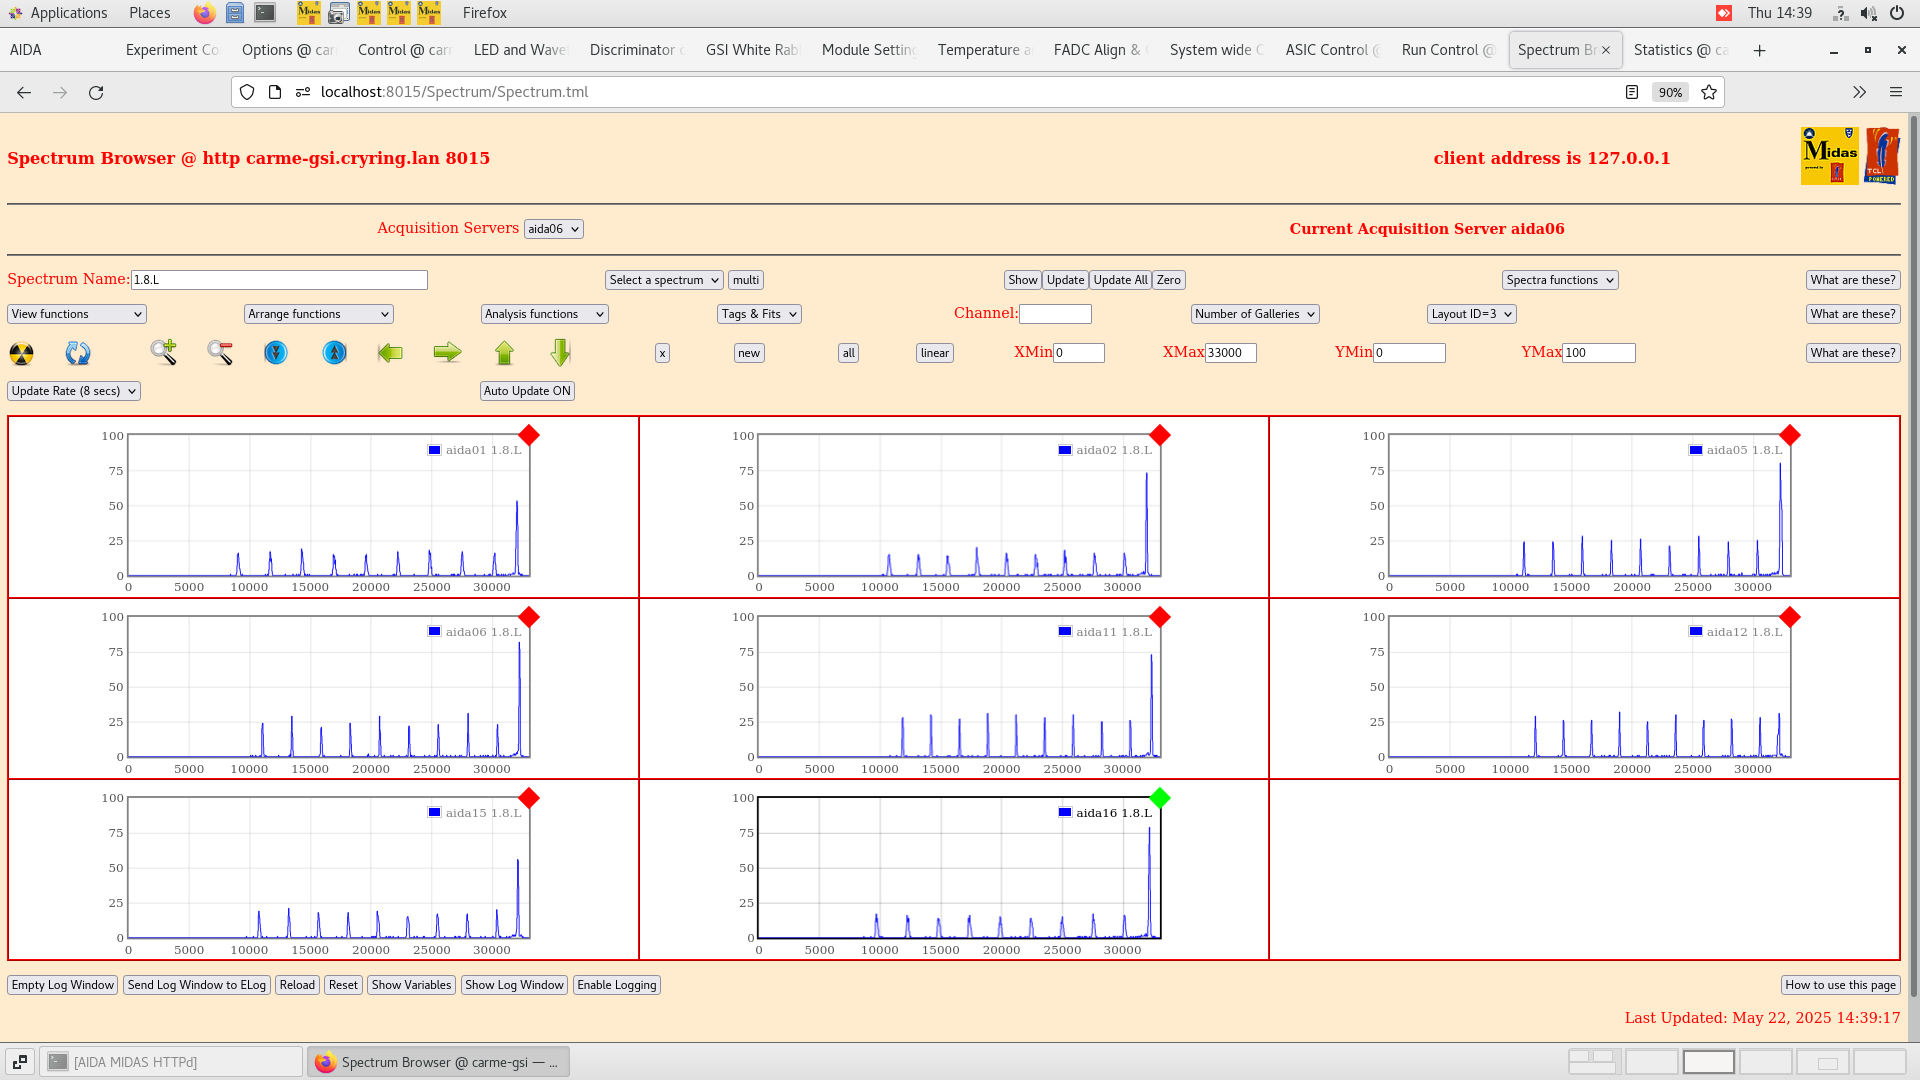
Task: Select the Temperature browser tab
Action: coord(982,50)
